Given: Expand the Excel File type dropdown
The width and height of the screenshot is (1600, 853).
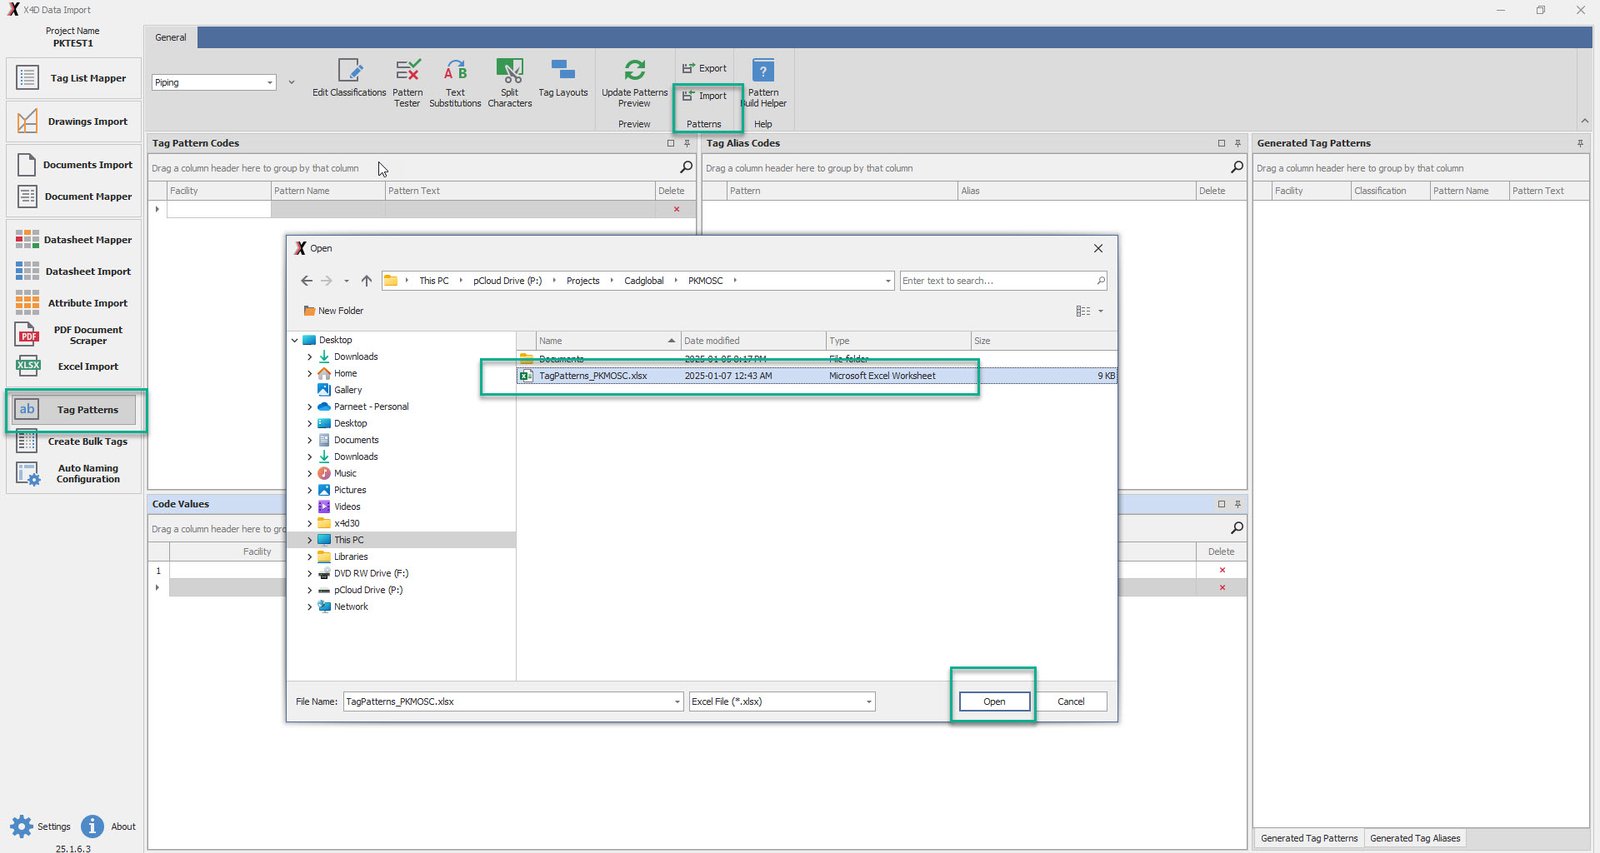Looking at the screenshot, I should click(867, 702).
